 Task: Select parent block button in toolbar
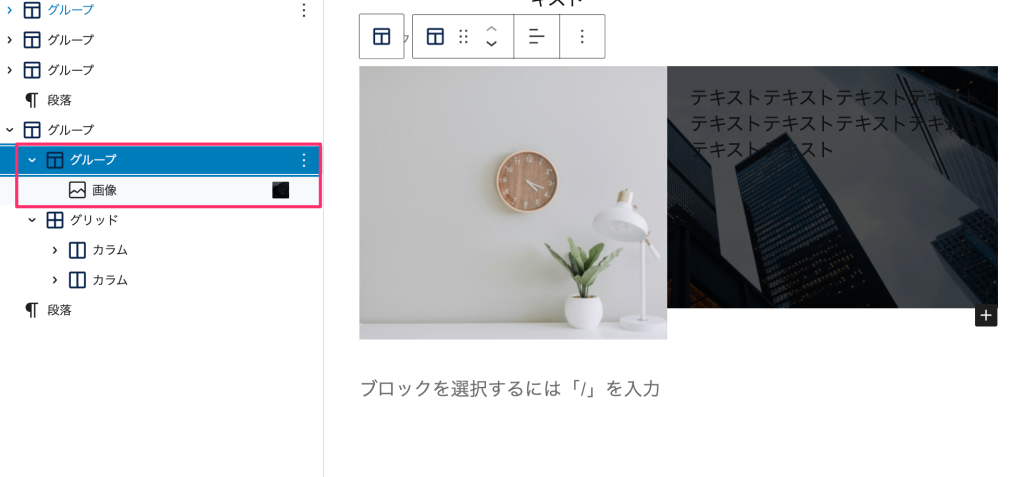pos(381,37)
